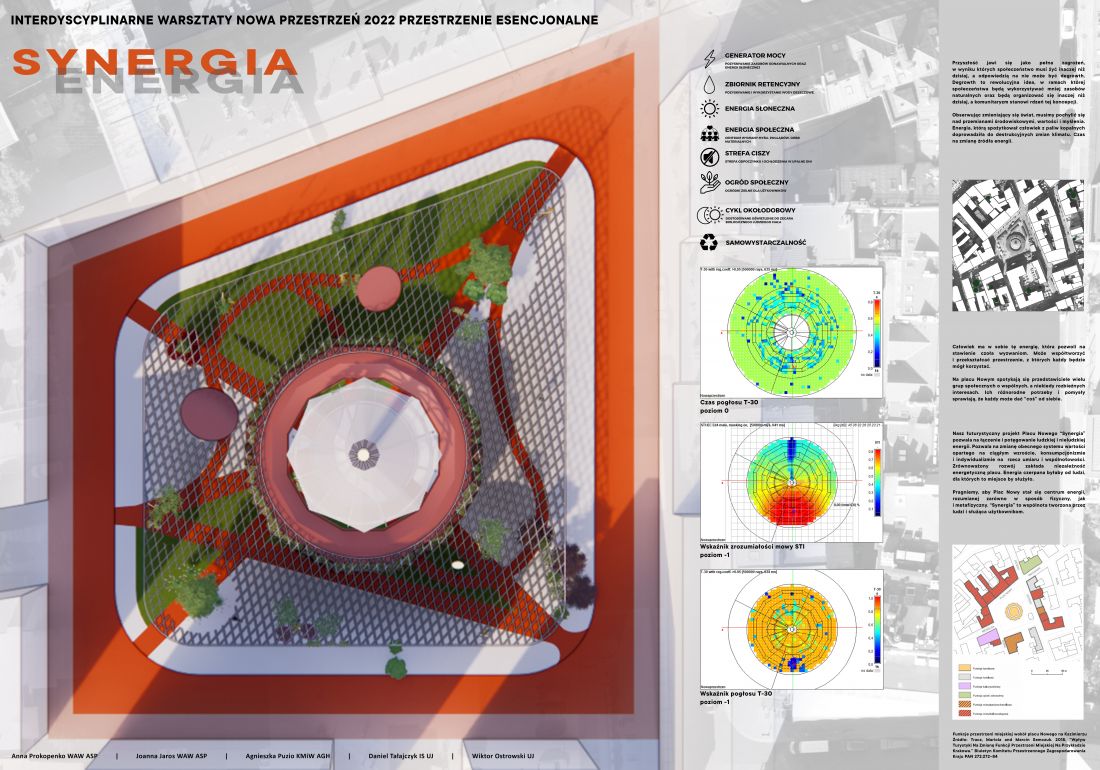Select the ENERGIA SPOŁECZNA label
Screen dimensions: 1100x770
[x=760, y=130]
